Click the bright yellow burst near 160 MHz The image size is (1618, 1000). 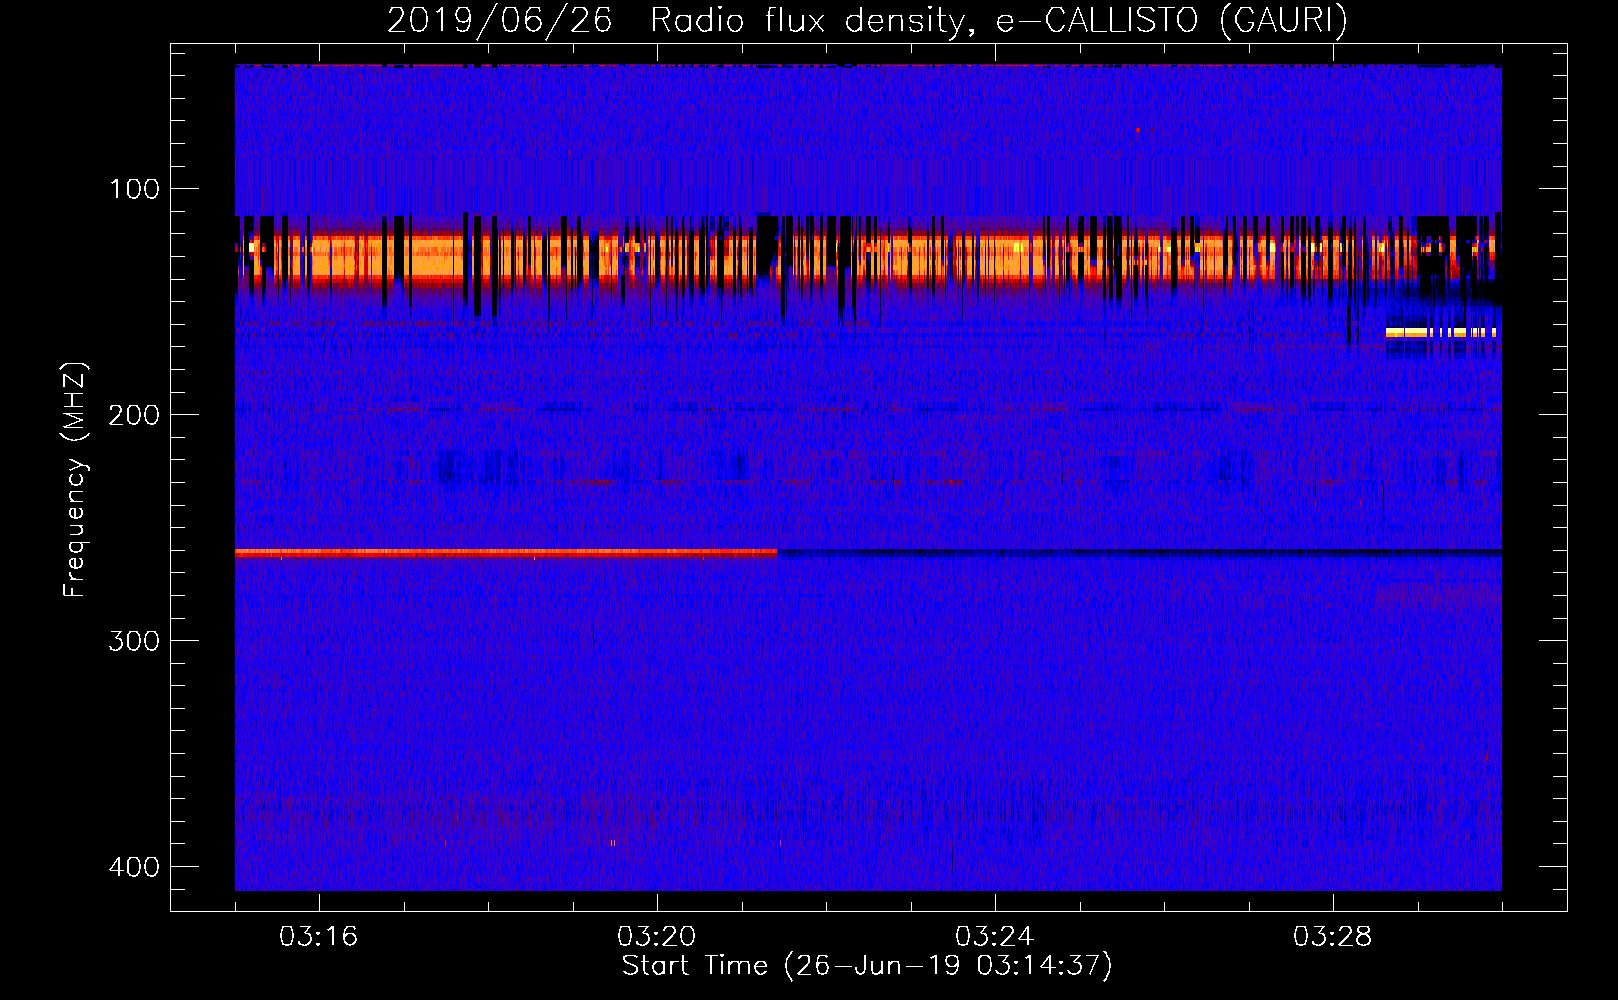(x=1440, y=333)
